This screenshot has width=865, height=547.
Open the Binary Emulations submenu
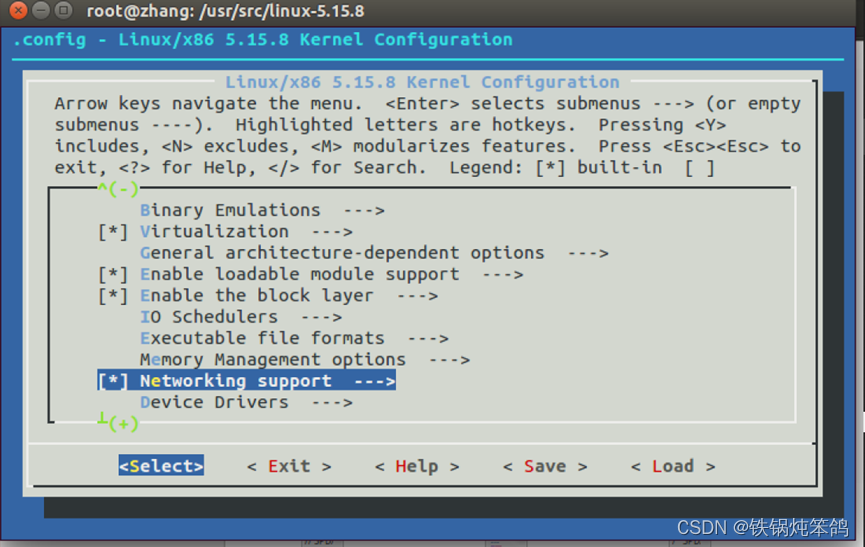(262, 211)
